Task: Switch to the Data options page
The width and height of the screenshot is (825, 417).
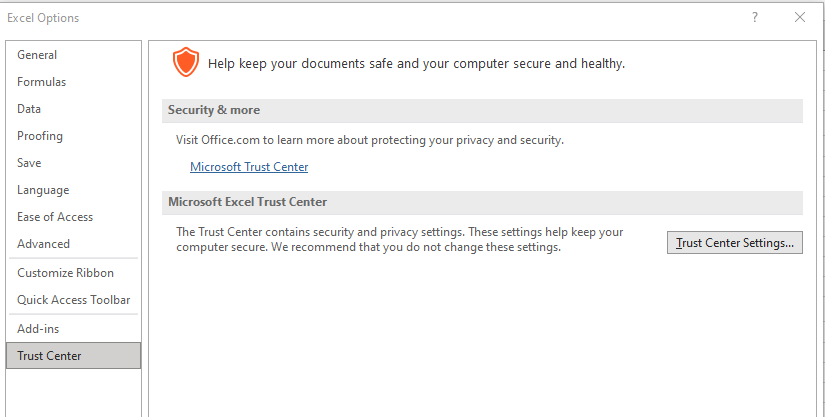Action: 29,109
